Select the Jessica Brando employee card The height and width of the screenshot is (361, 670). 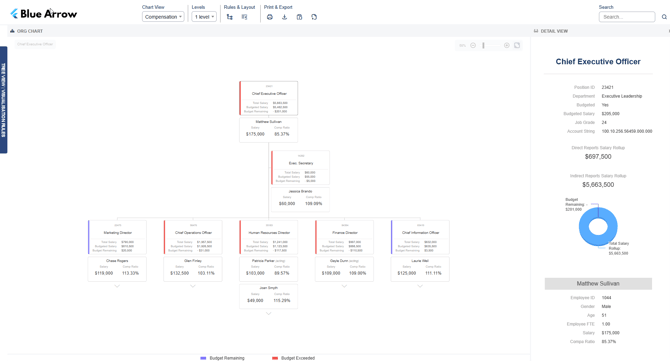300,200
